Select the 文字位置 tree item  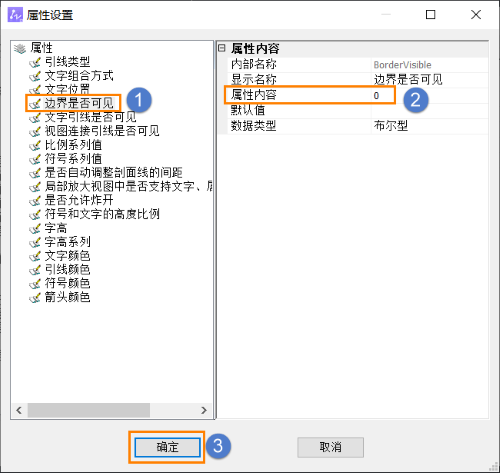(67, 89)
